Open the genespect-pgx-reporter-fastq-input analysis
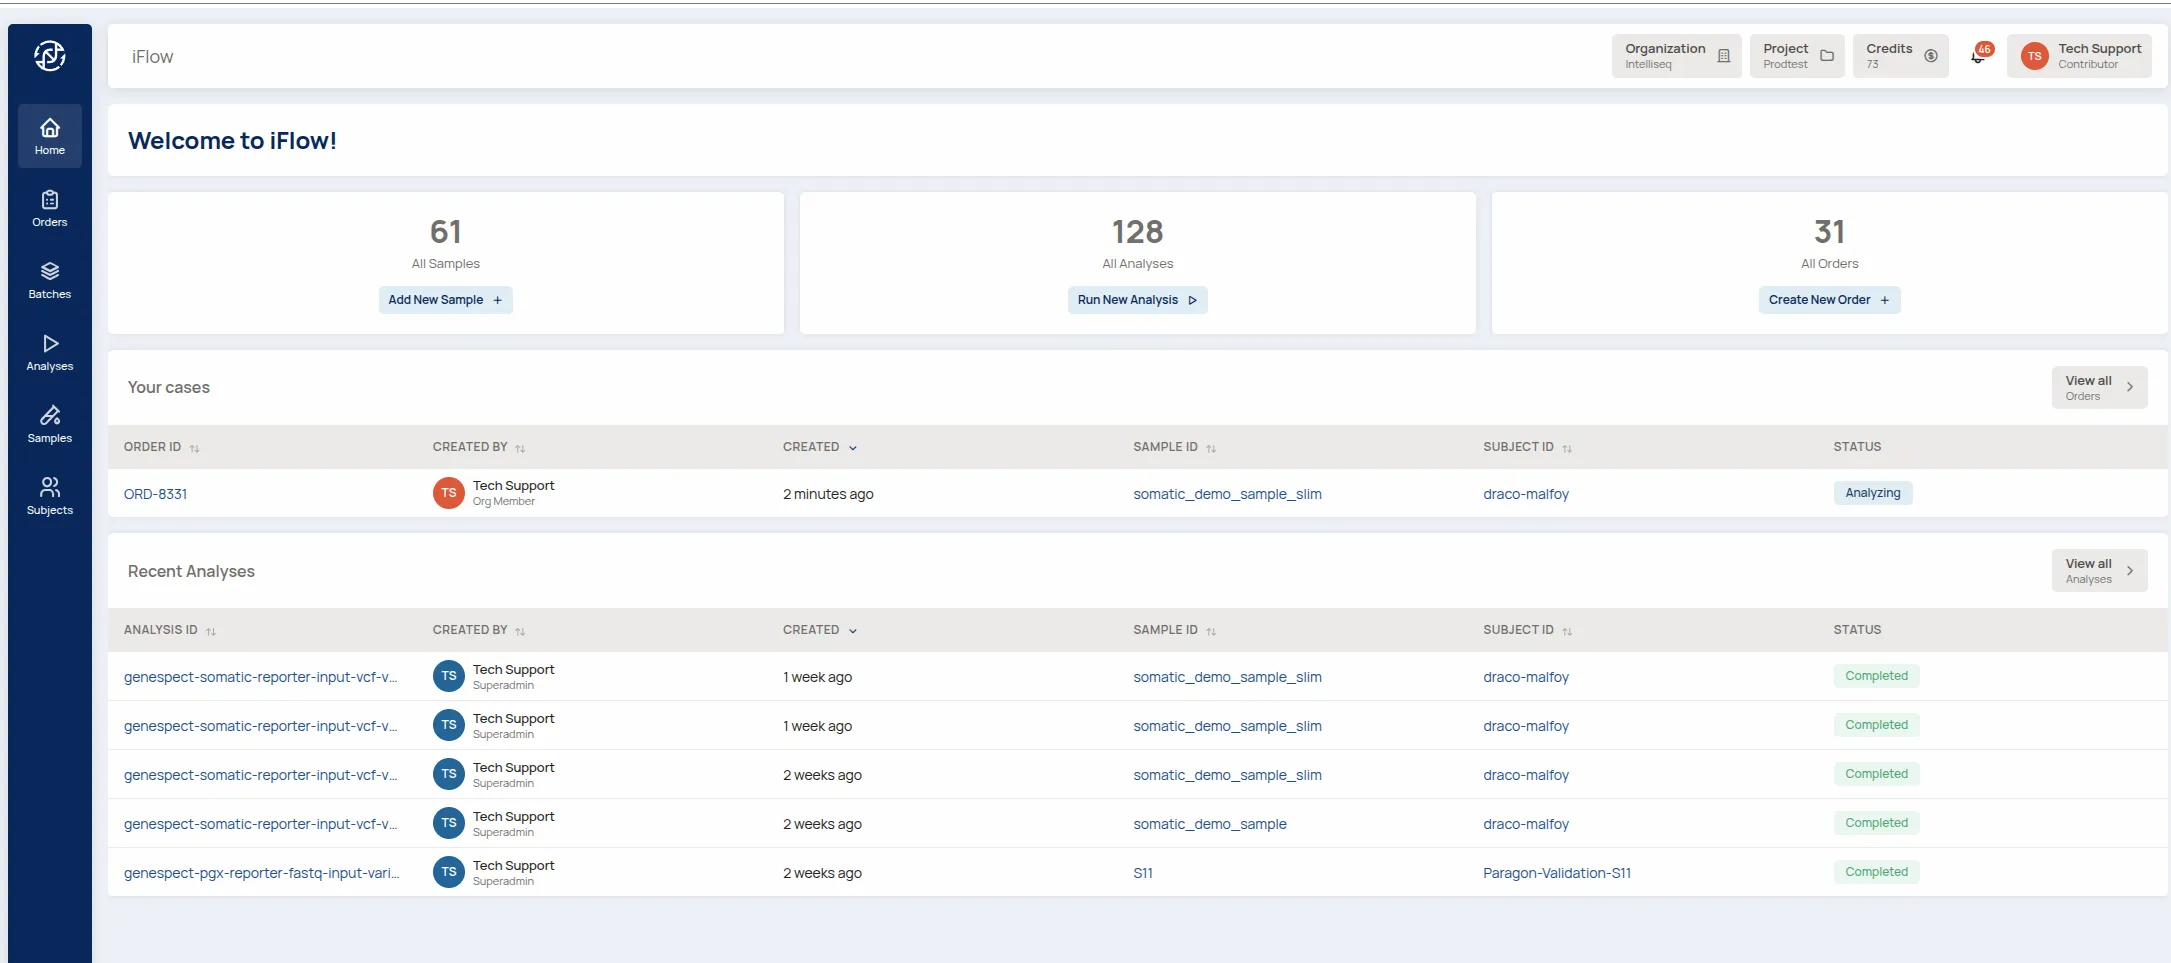This screenshot has height=963, width=2171. click(x=261, y=873)
